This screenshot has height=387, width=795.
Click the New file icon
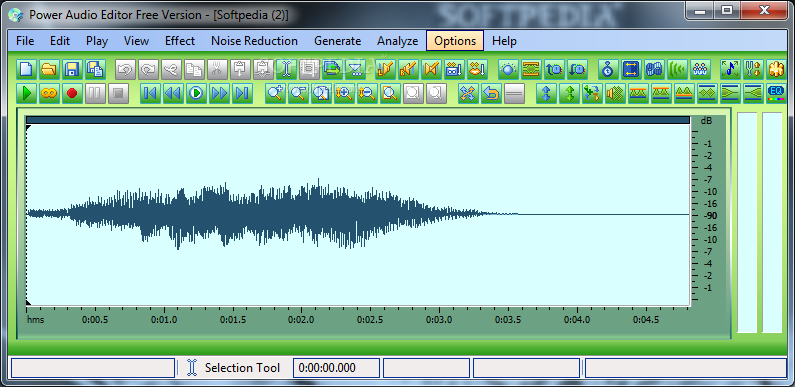pos(26,69)
